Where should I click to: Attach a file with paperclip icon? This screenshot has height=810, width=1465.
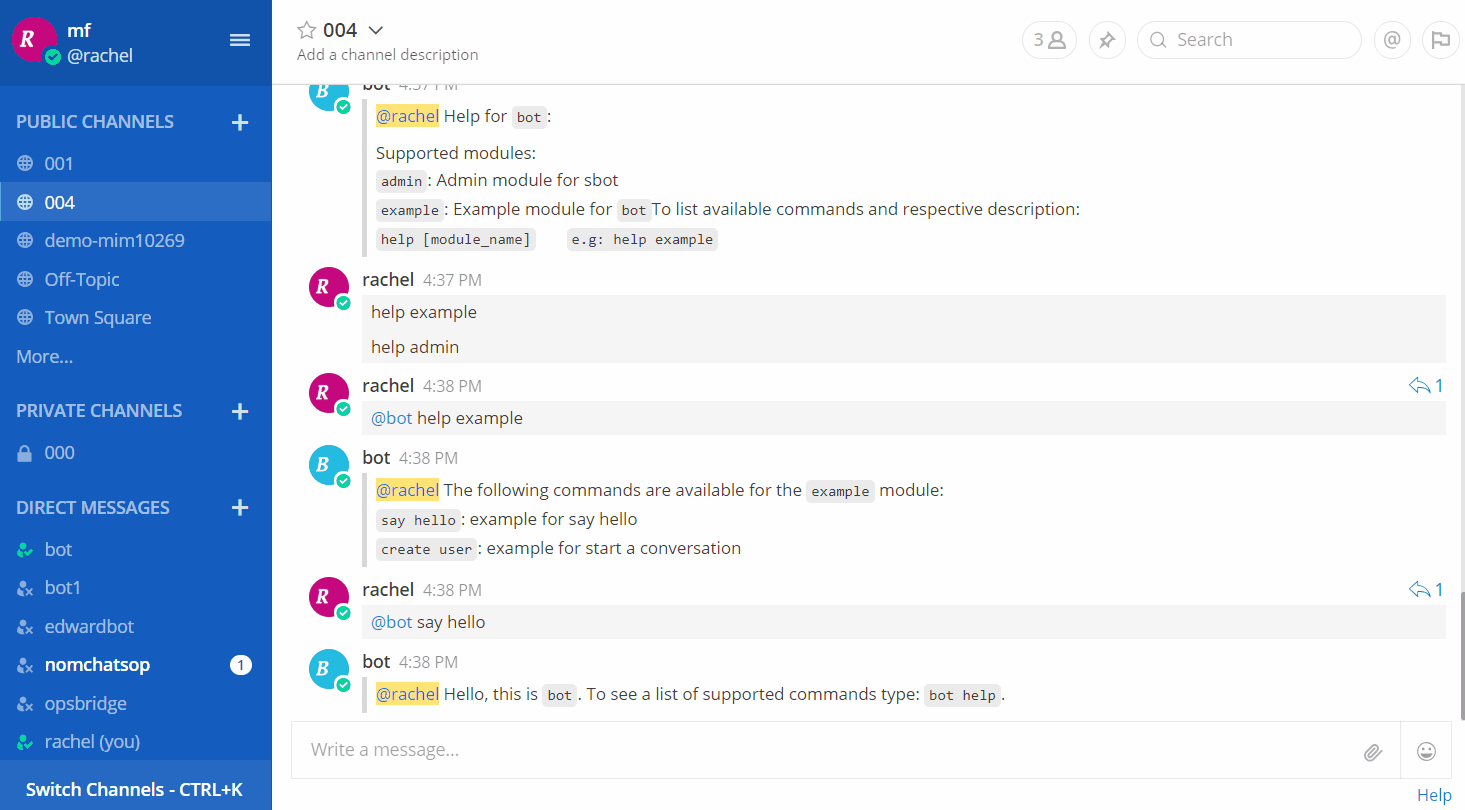pos(1373,752)
